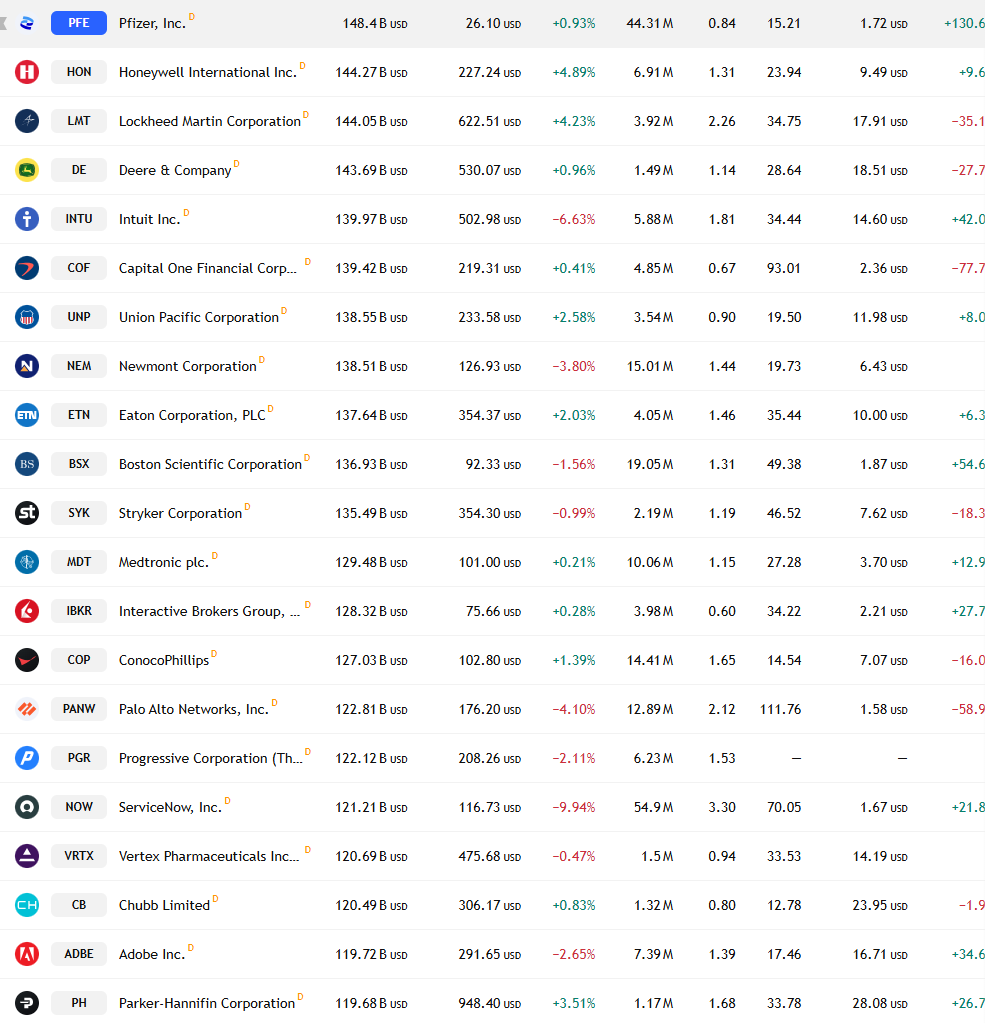Click the Parker-Hannifin logo icon
Screen dimensions: 985x1023
point(27,1003)
